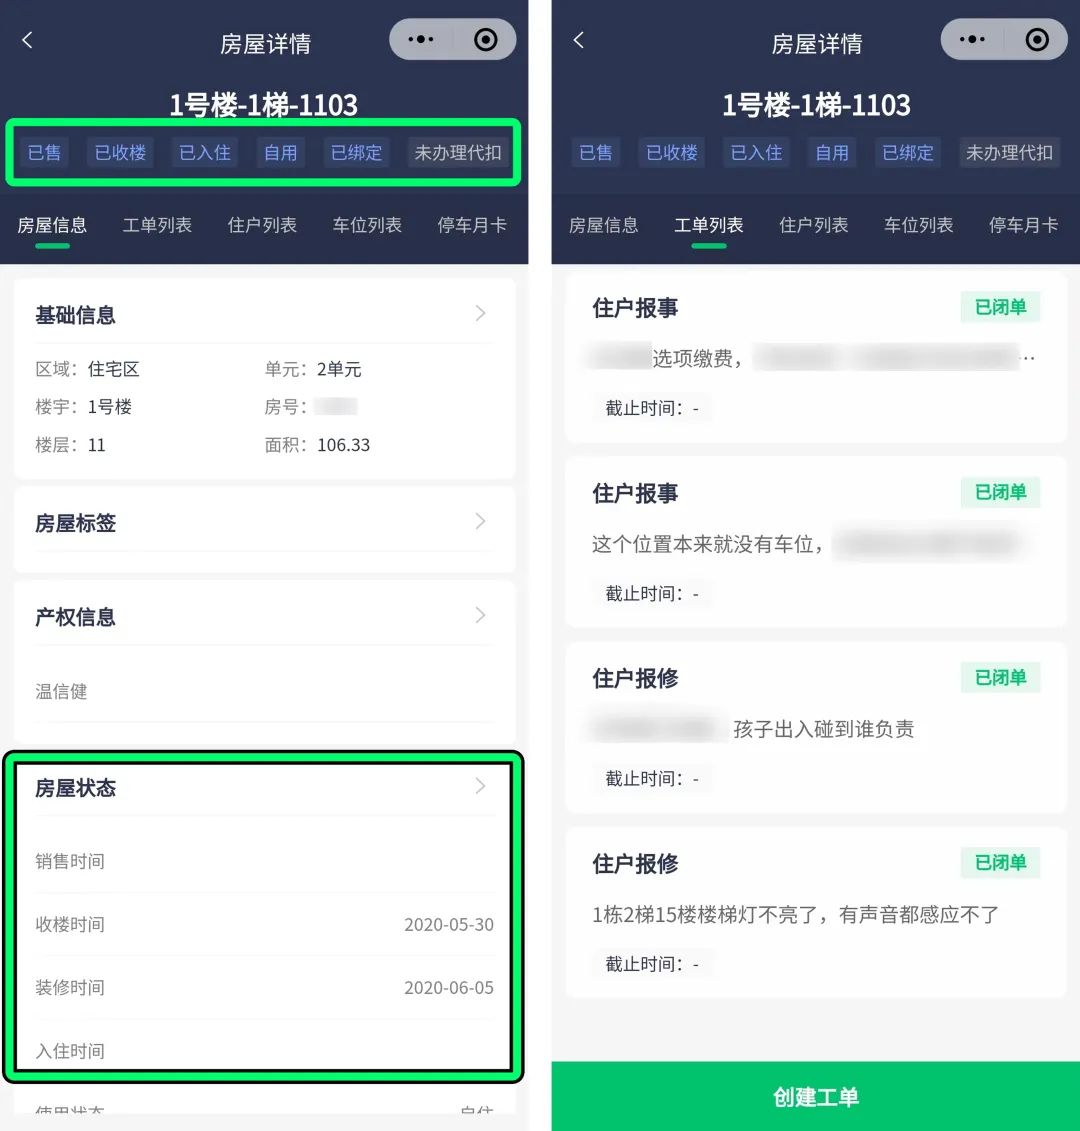Tap the circular close icon on right screen
1080x1131 pixels.
[1037, 40]
